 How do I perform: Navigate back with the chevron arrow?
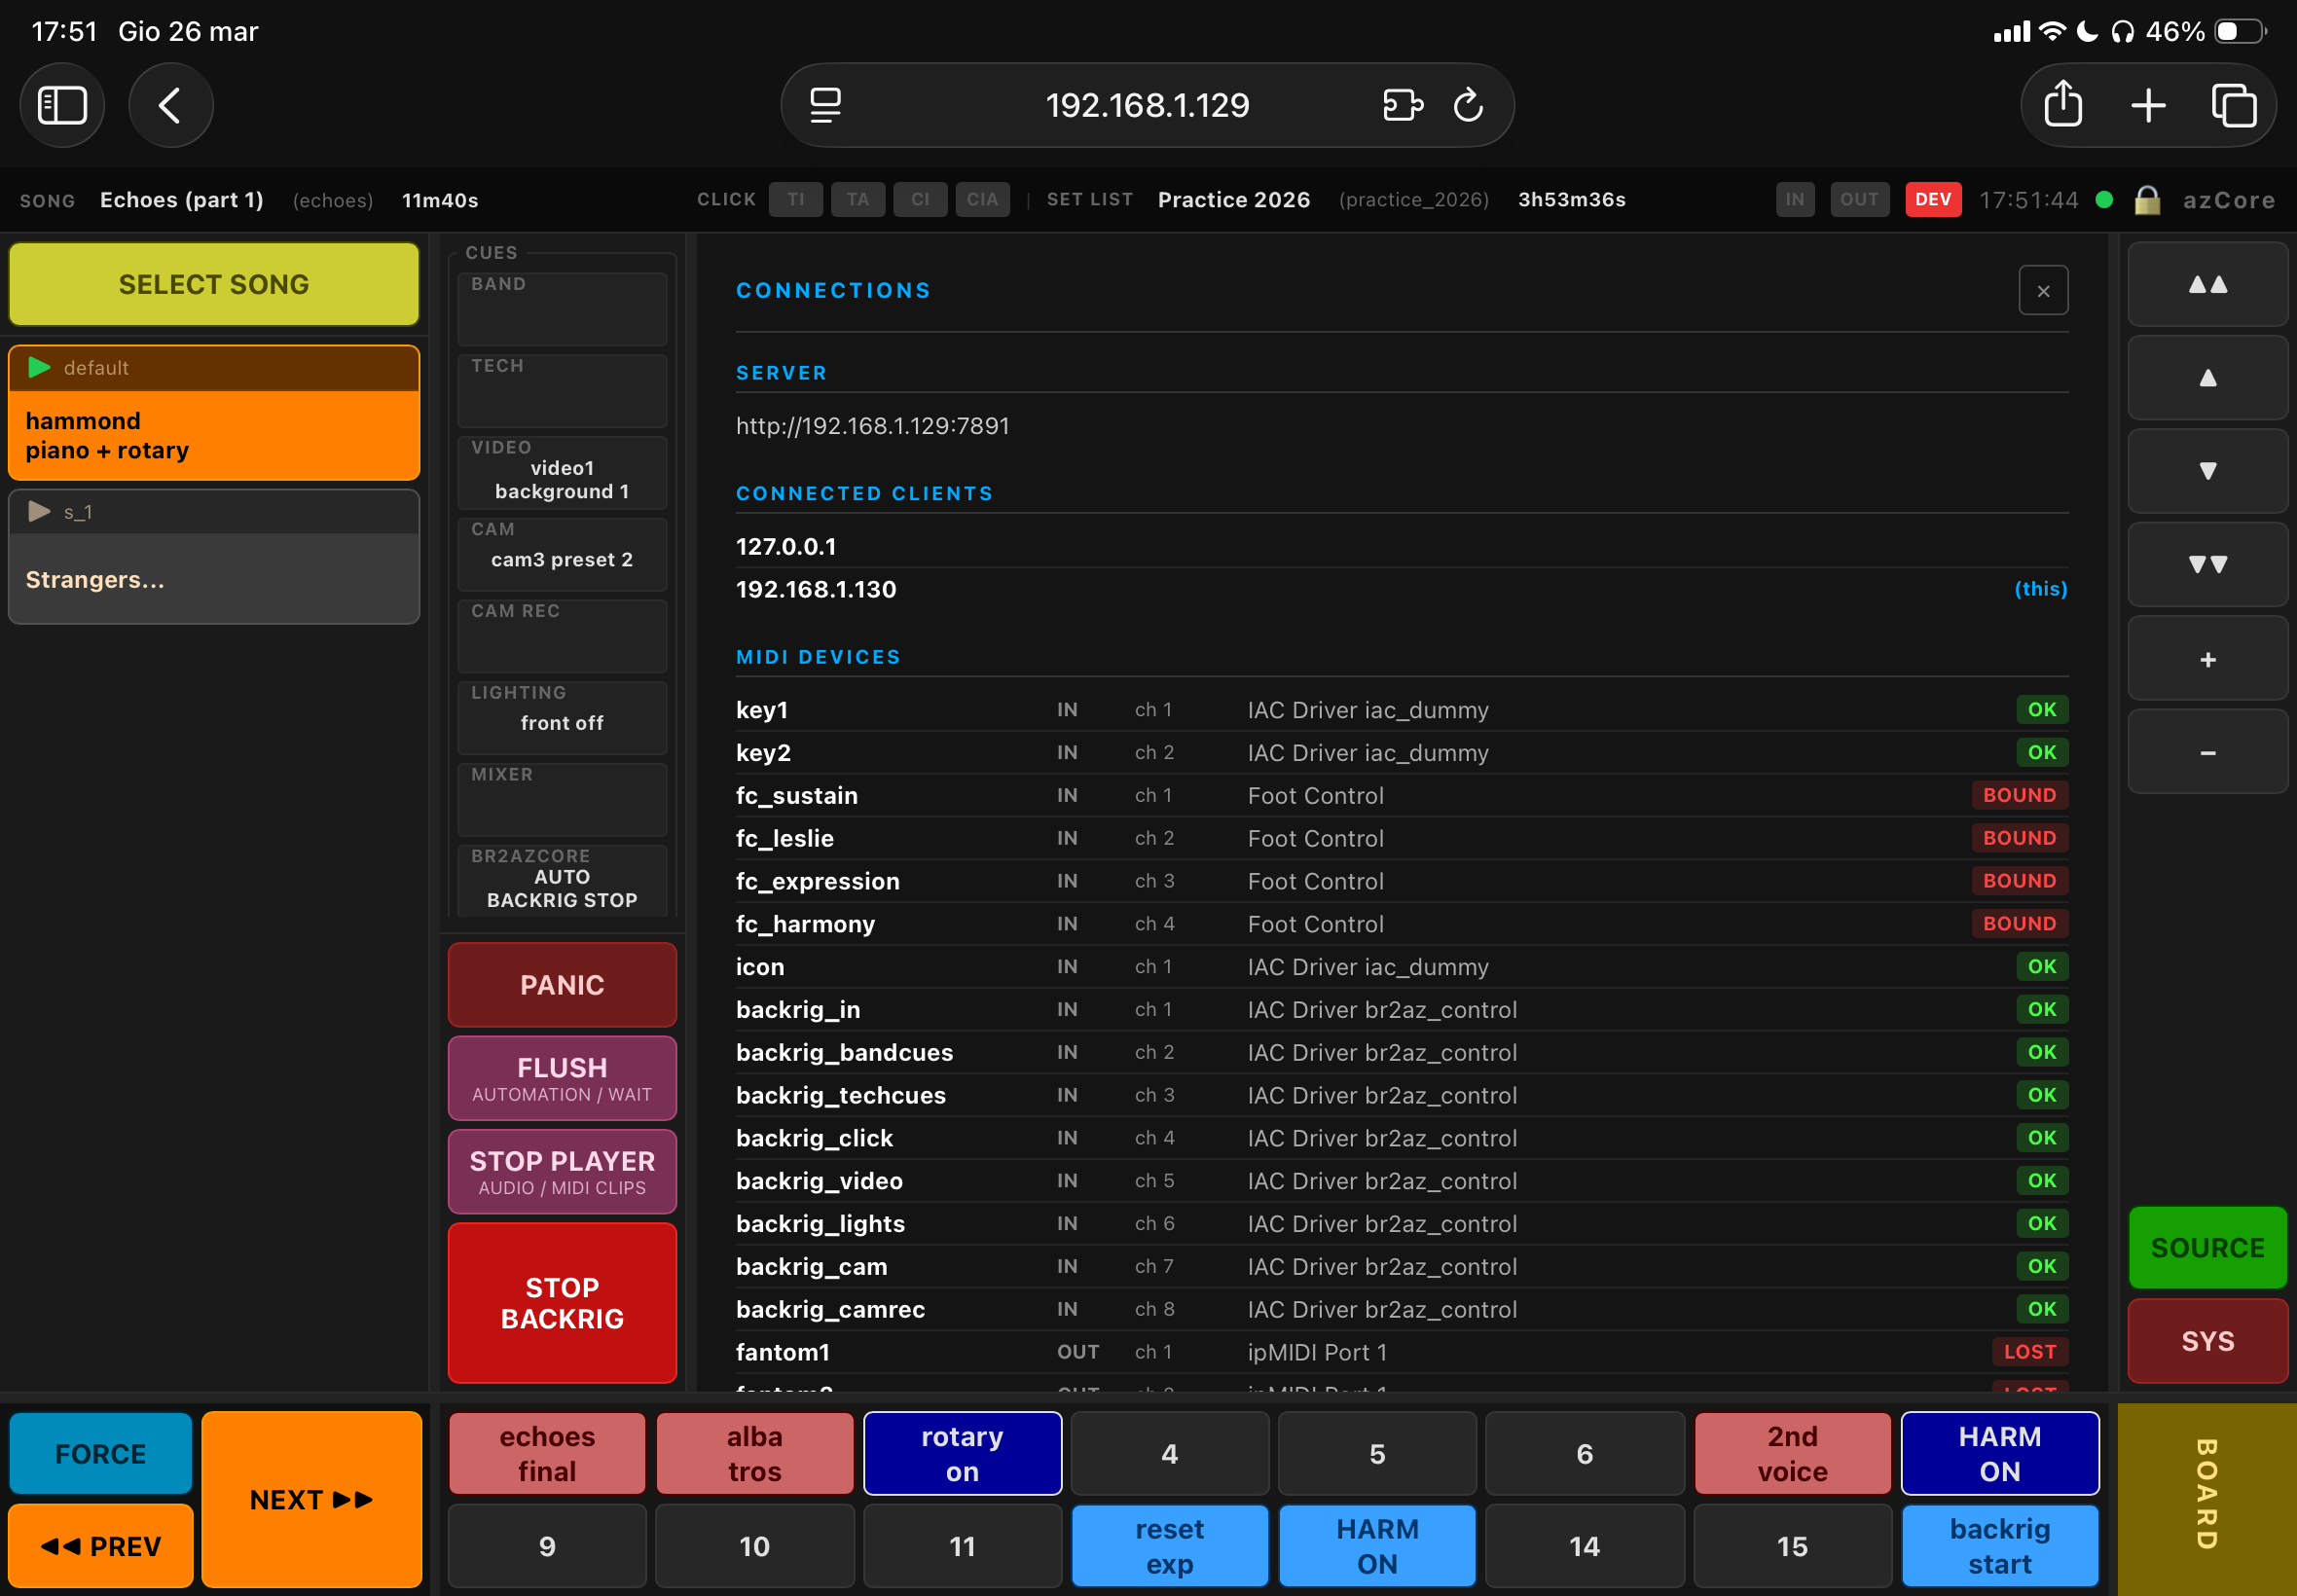pyautogui.click(x=170, y=105)
